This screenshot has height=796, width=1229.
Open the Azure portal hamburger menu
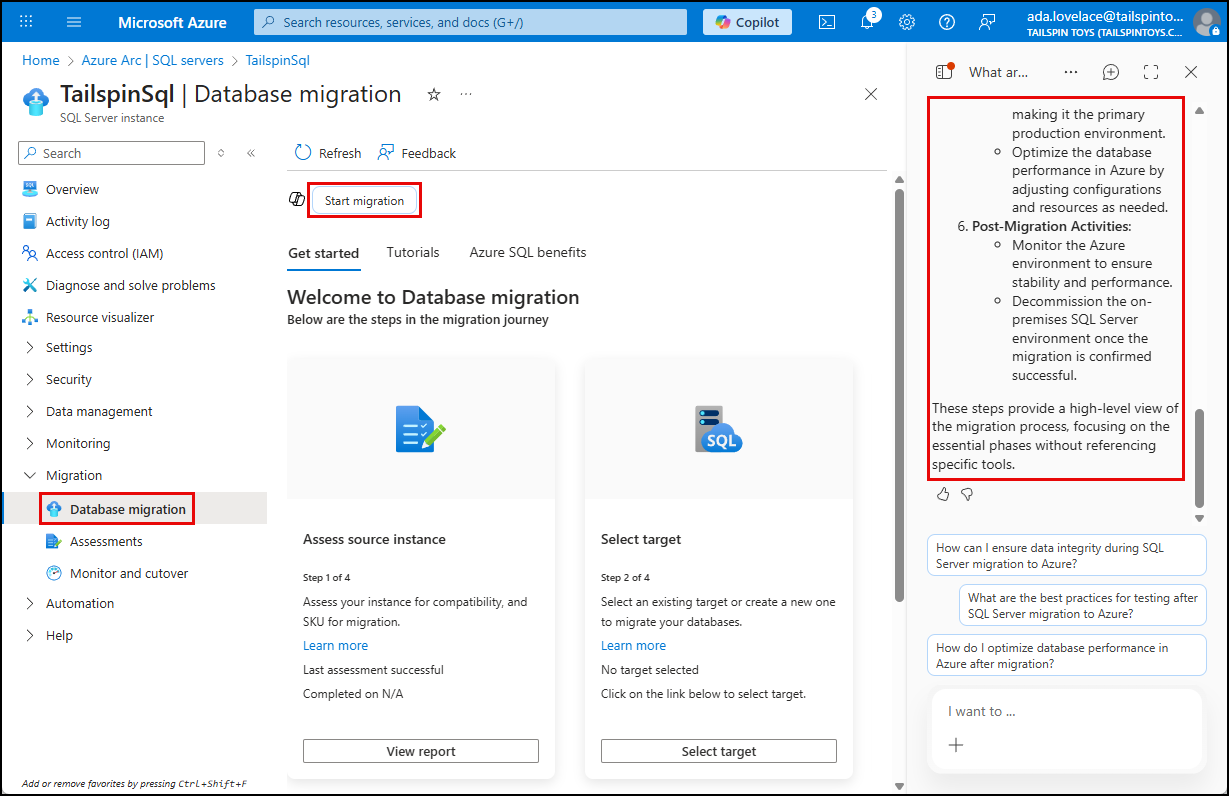coord(73,21)
